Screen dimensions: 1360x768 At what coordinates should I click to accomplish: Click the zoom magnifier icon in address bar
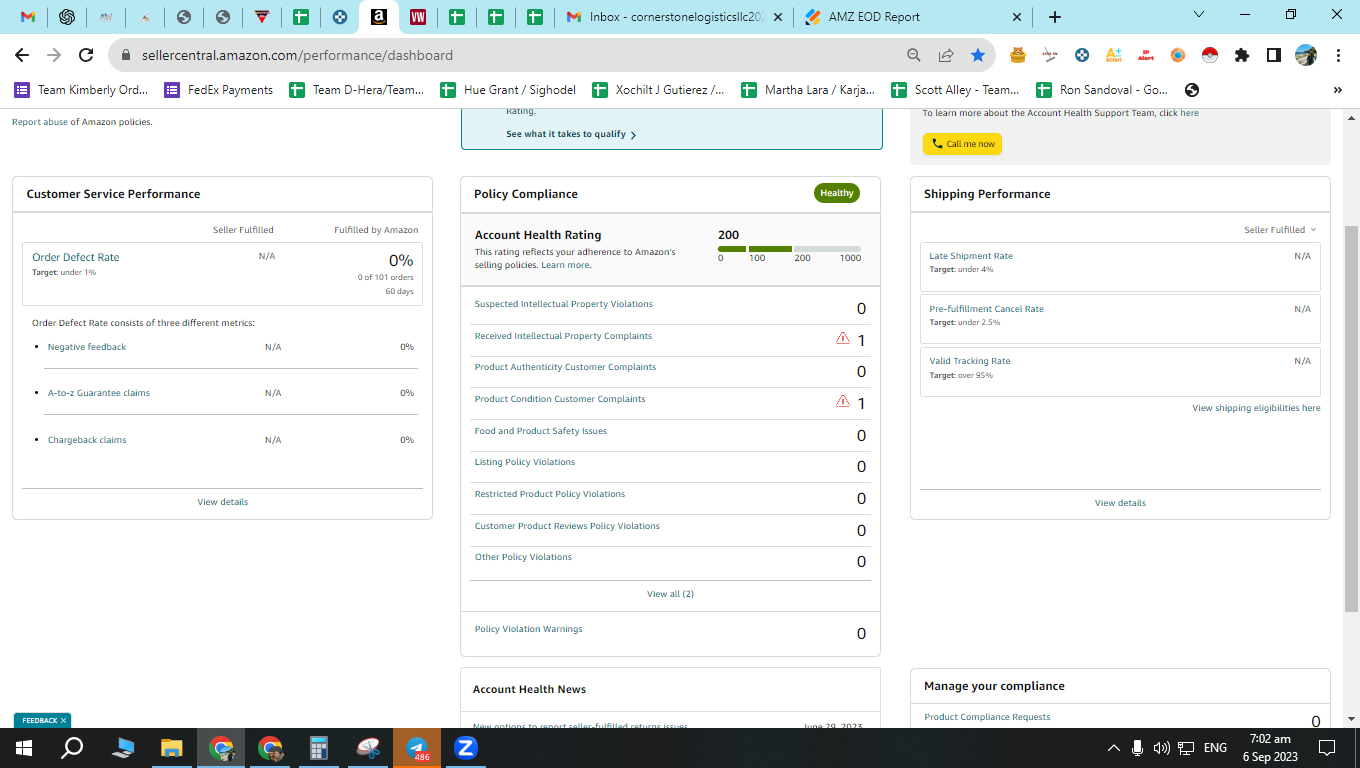[913, 55]
